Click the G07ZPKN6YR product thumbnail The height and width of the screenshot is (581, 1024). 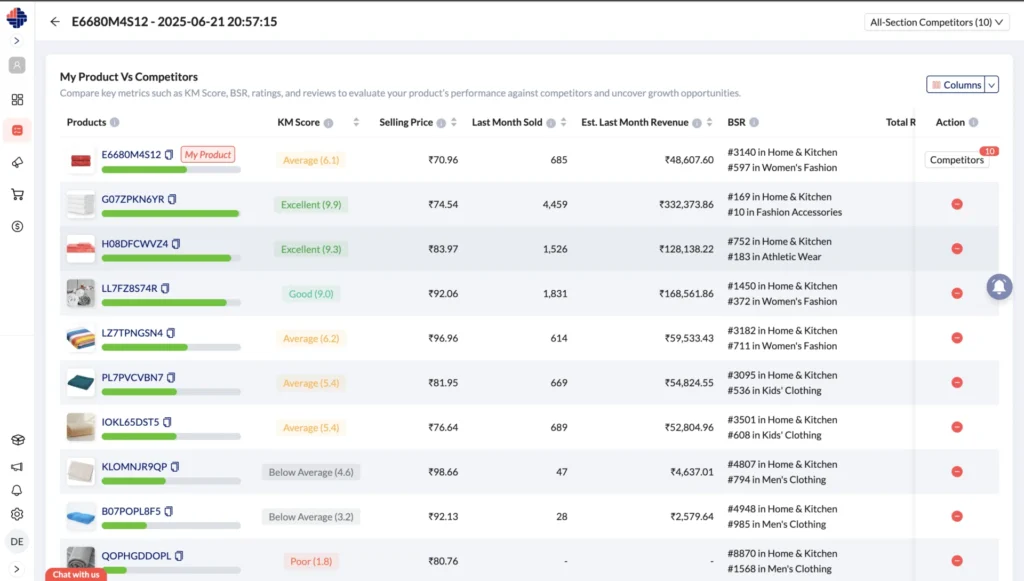click(x=80, y=204)
